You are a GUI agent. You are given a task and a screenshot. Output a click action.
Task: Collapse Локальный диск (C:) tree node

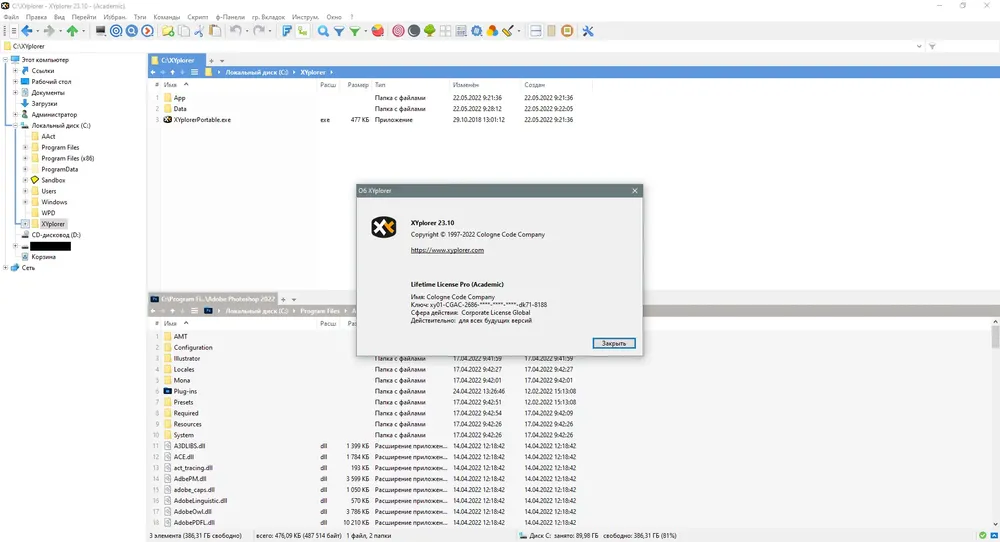point(15,126)
